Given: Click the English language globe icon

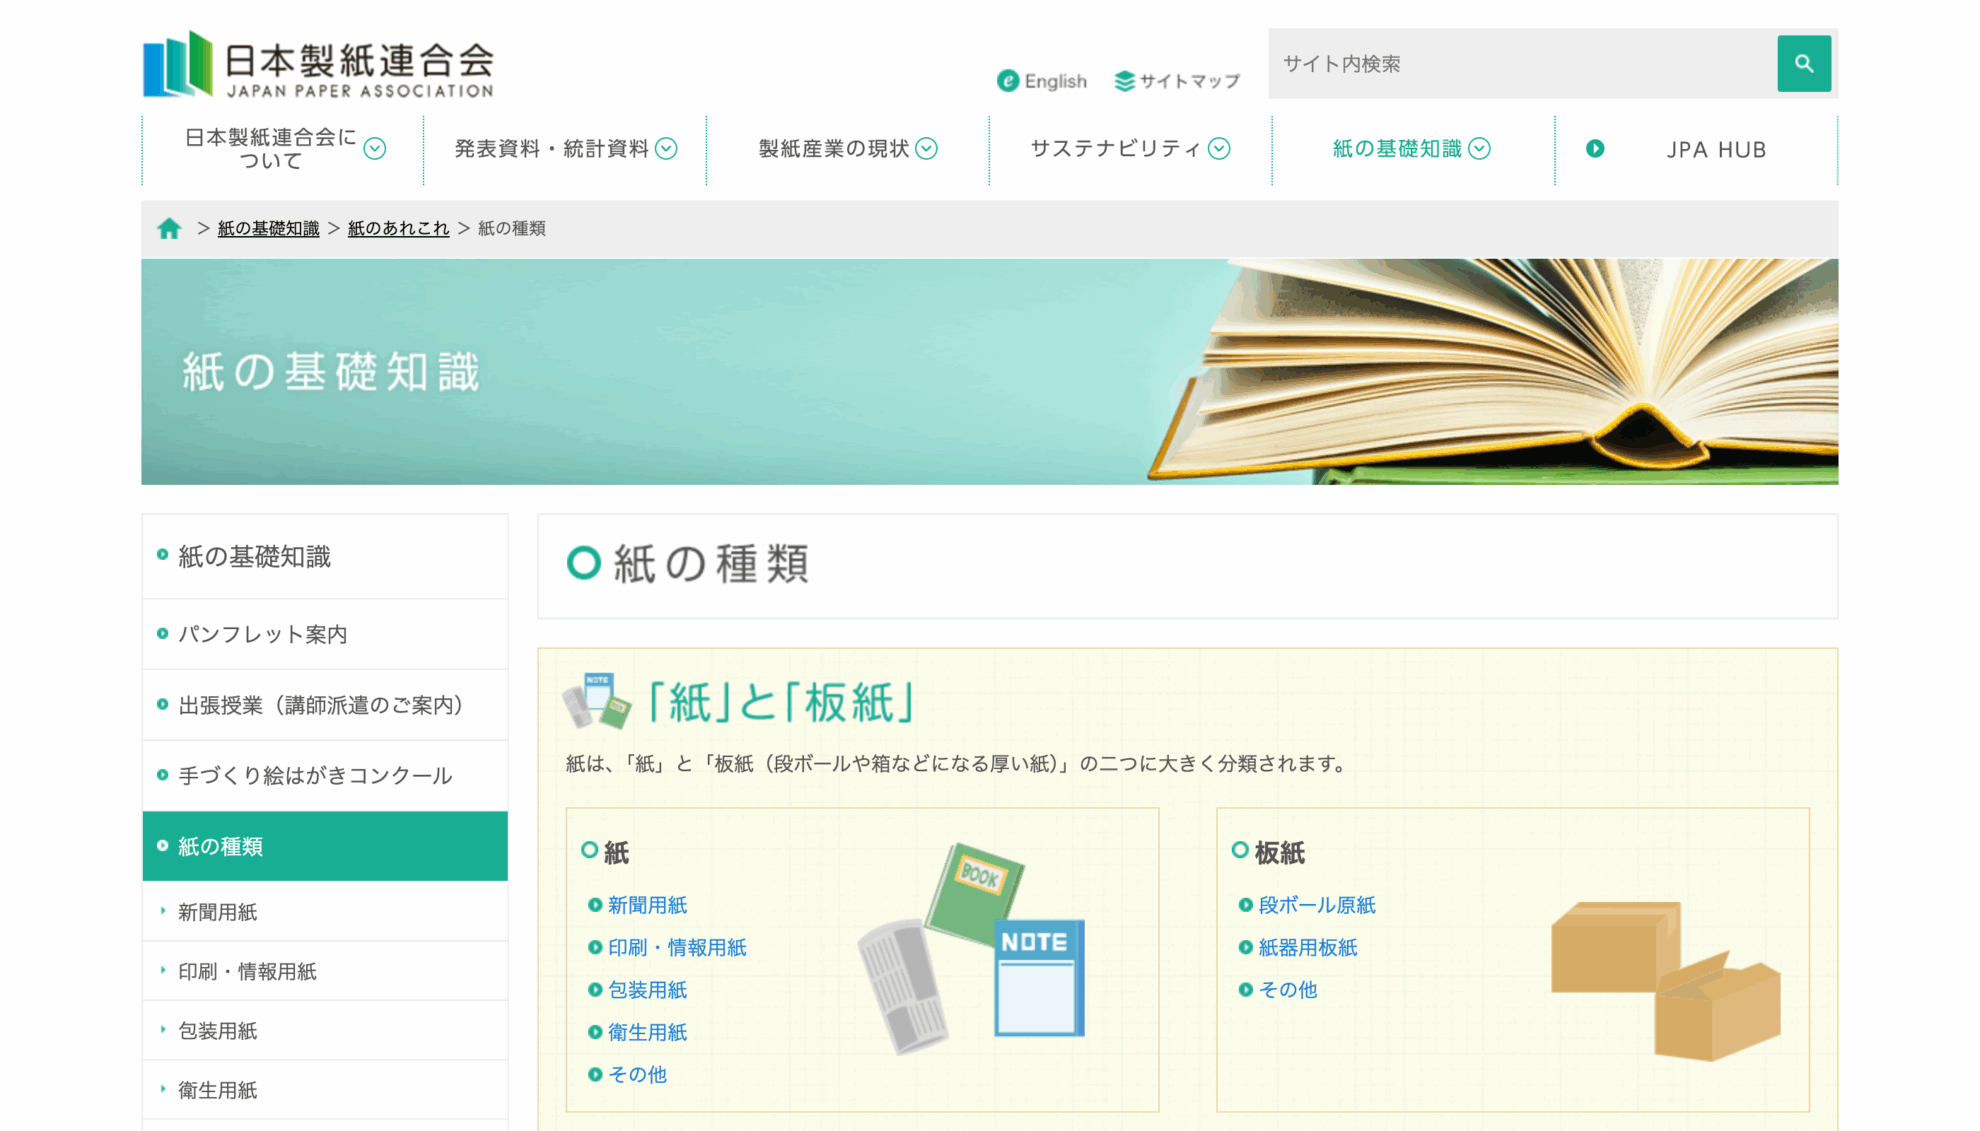Looking at the screenshot, I should pyautogui.click(x=1008, y=81).
